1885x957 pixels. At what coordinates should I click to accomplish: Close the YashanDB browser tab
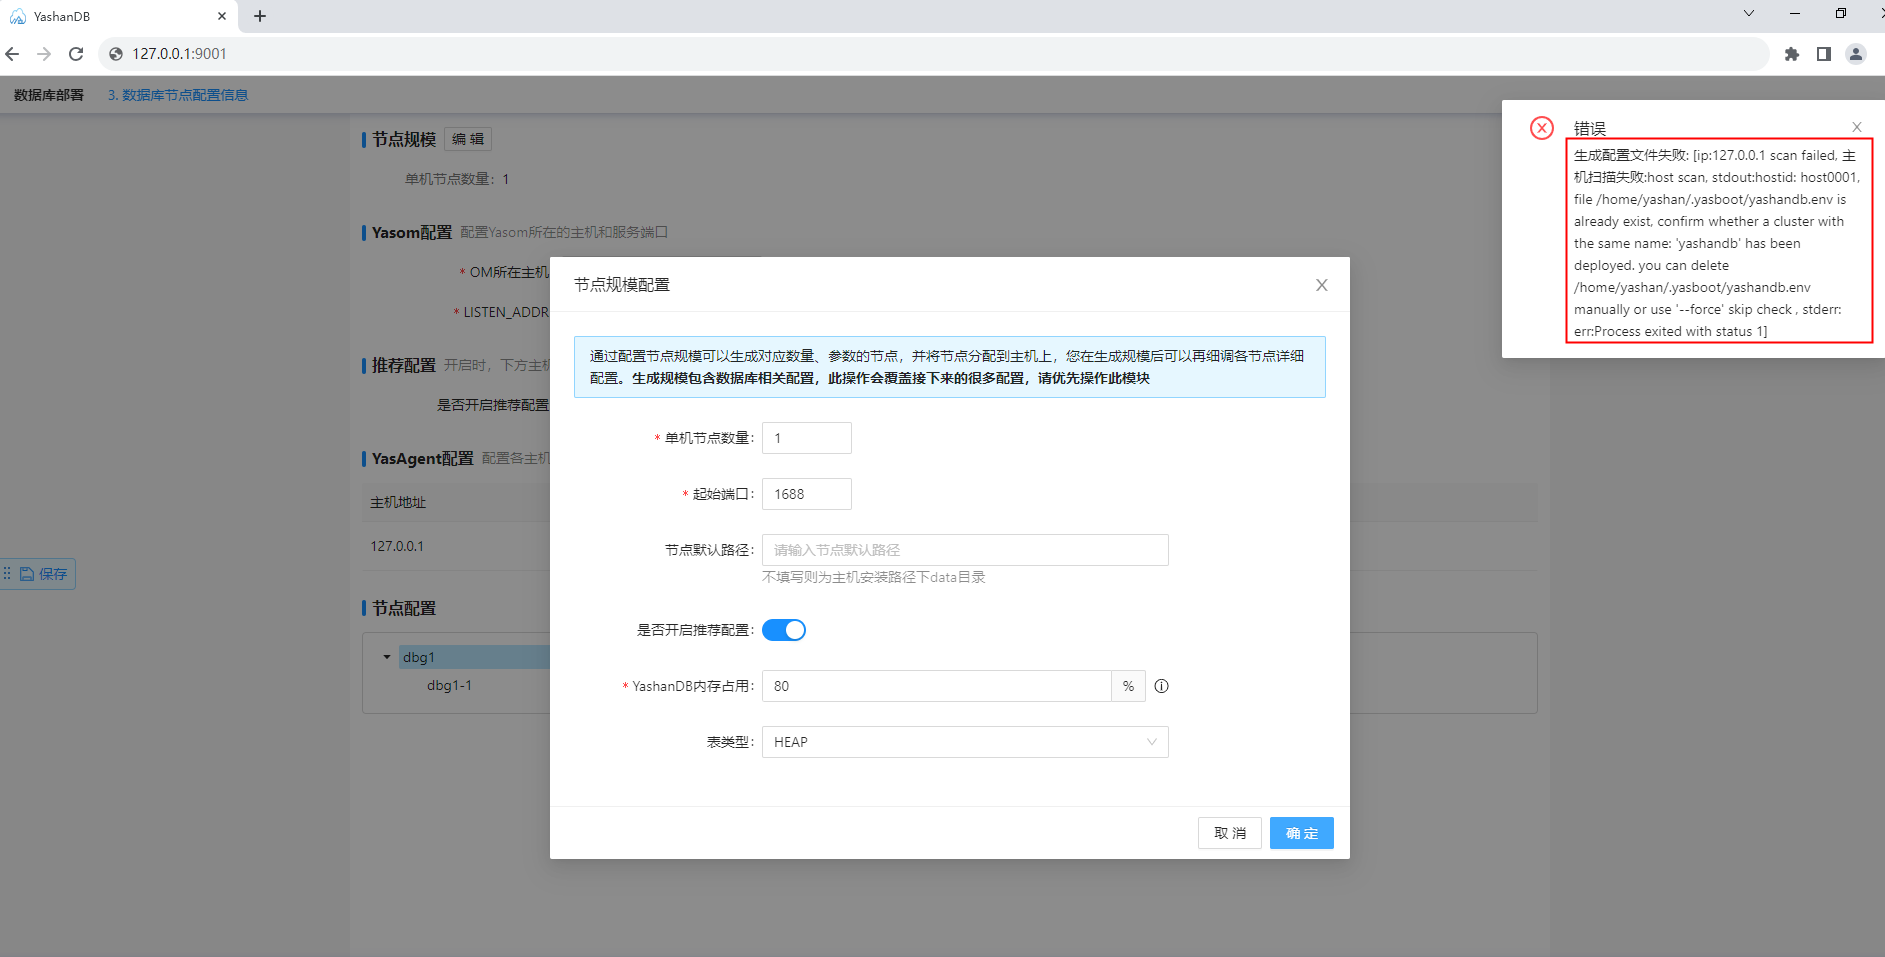[222, 16]
